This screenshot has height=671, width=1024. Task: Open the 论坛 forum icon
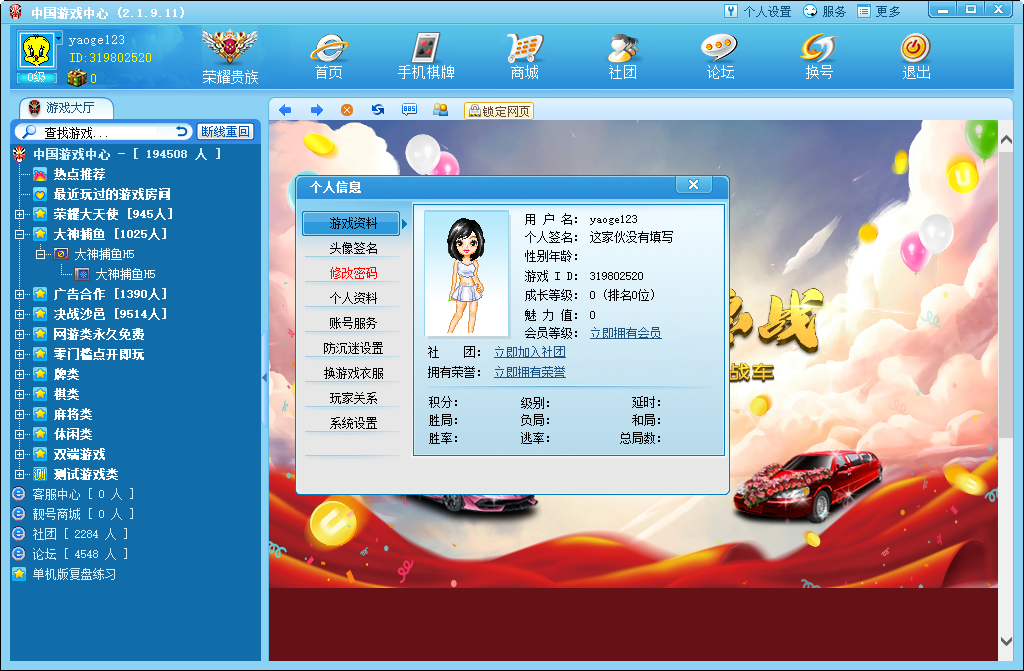click(720, 57)
